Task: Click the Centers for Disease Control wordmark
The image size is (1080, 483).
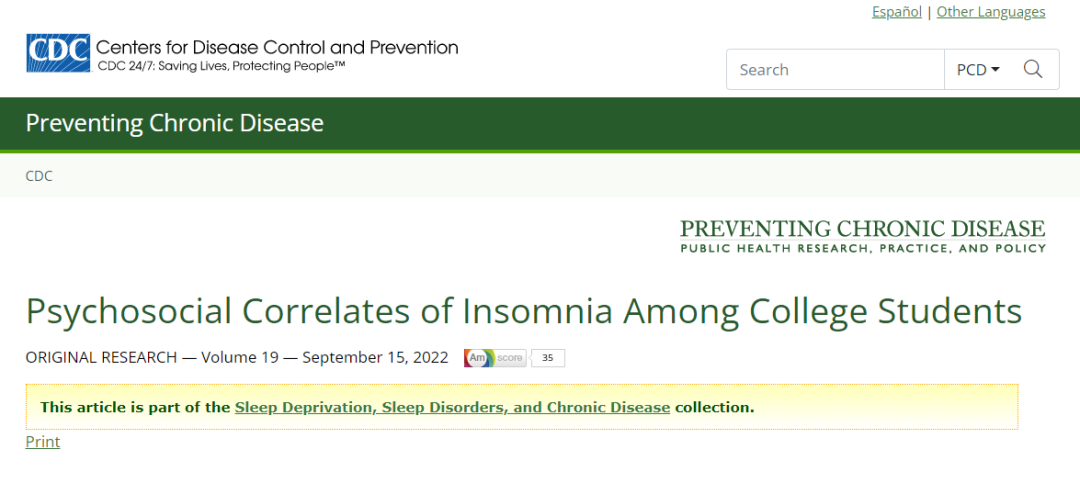Action: [x=277, y=48]
